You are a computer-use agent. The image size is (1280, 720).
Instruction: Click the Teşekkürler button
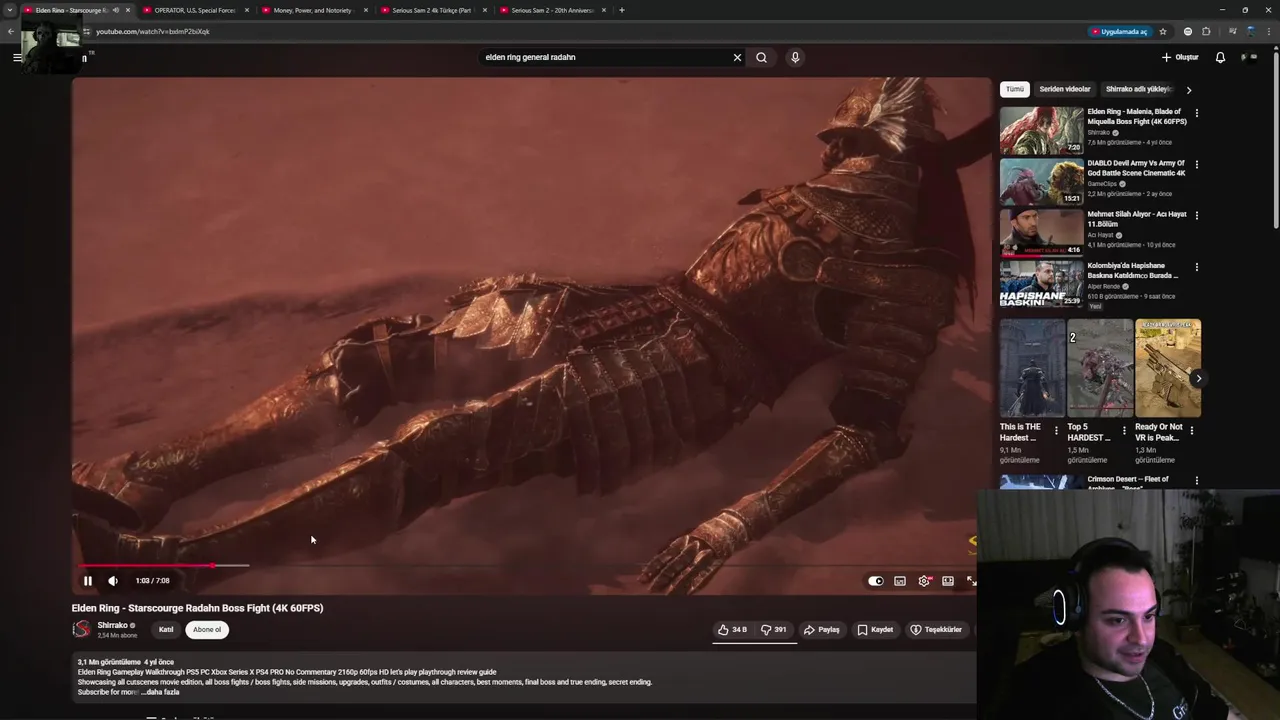point(936,630)
